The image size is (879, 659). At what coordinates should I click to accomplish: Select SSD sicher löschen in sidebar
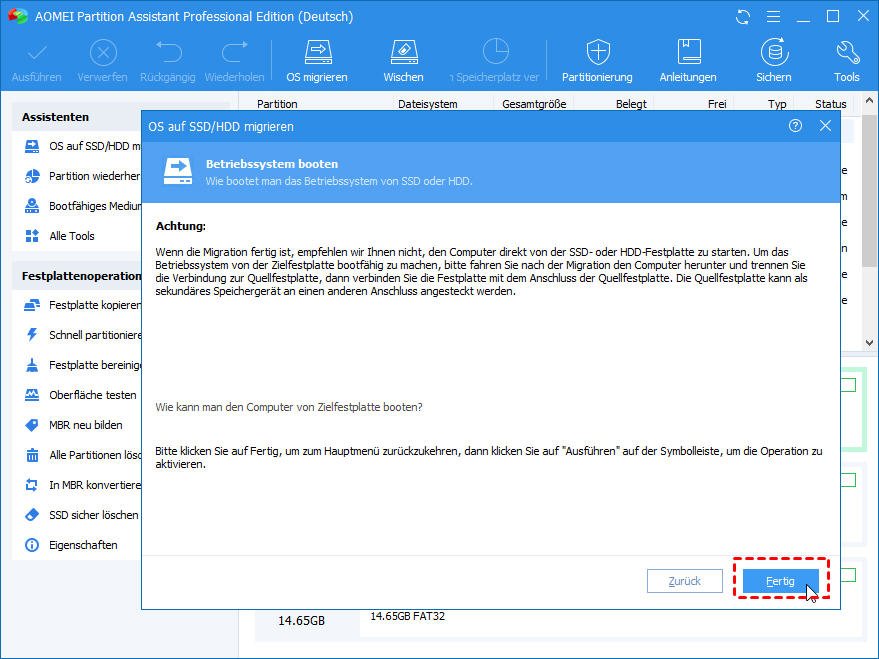pos(82,515)
